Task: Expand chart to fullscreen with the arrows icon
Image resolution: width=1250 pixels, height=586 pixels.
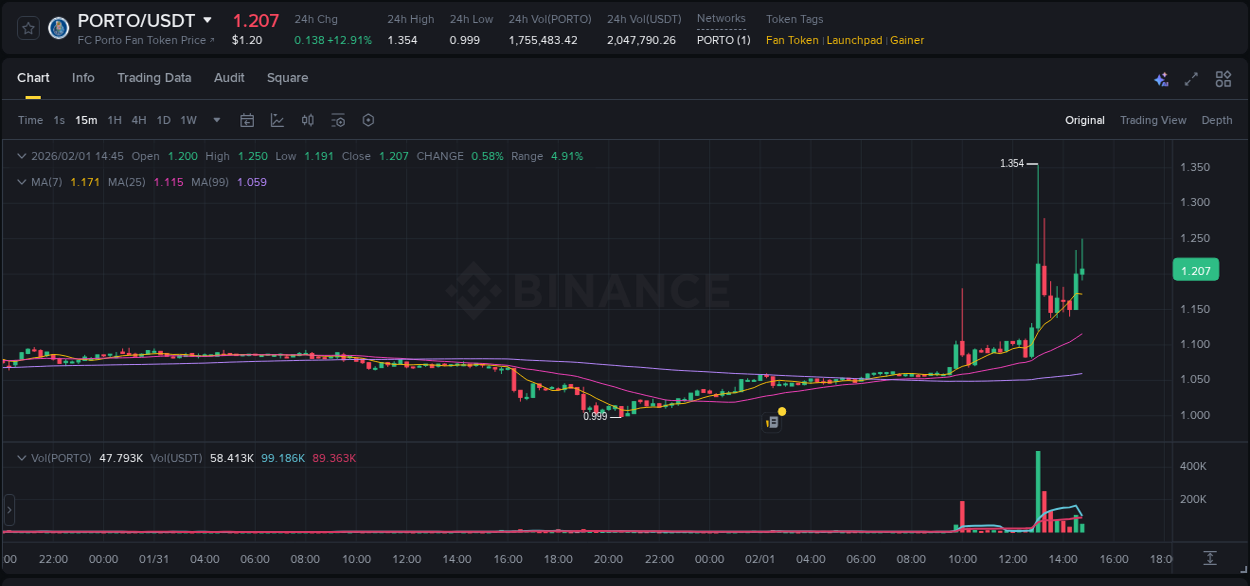Action: pyautogui.click(x=1191, y=78)
